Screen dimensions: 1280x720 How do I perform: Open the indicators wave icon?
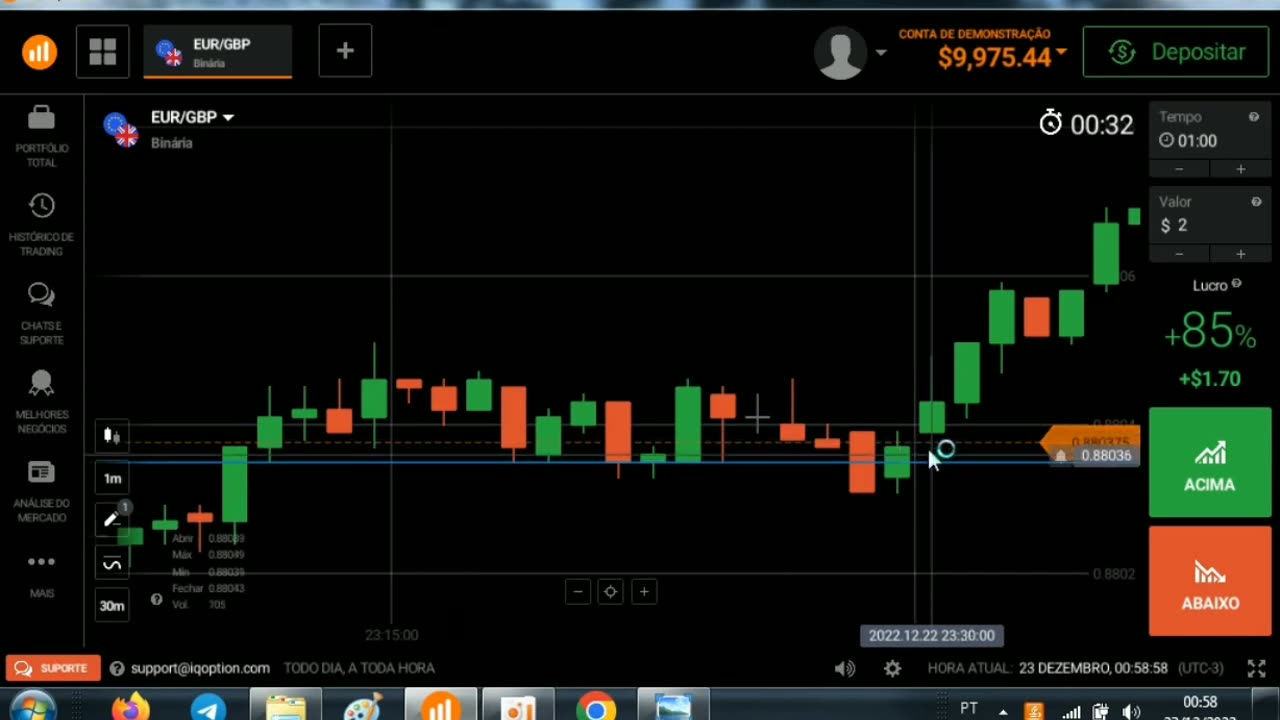[112, 564]
